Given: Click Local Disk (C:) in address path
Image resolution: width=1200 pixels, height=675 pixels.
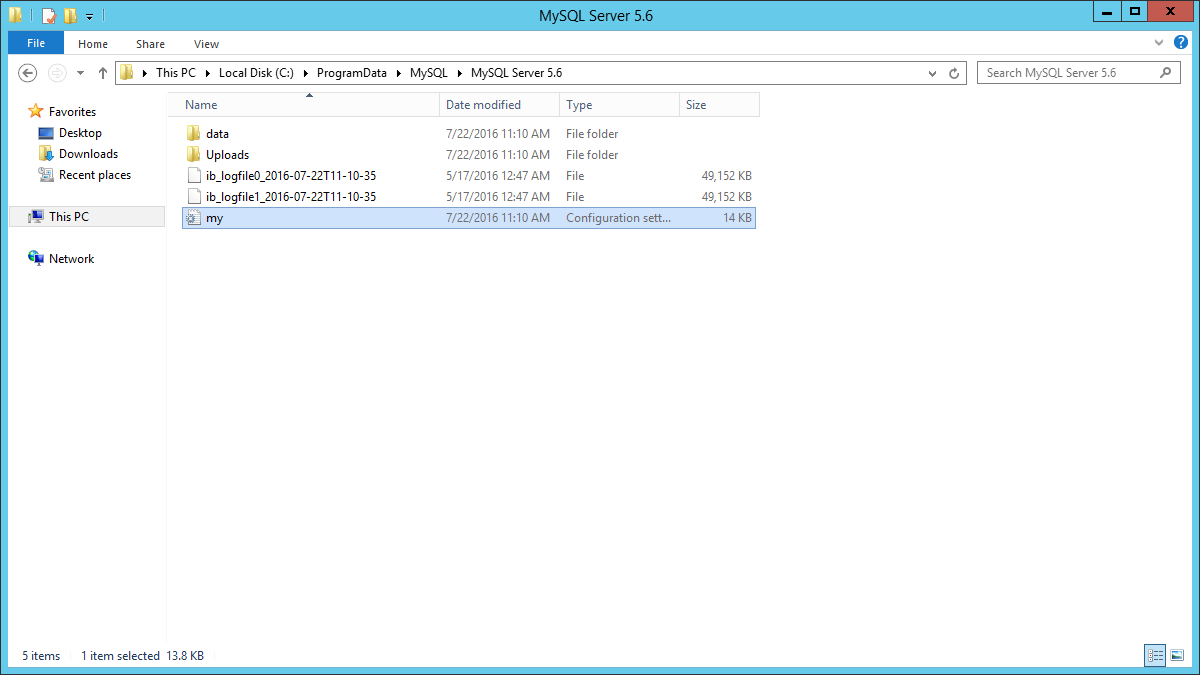Looking at the screenshot, I should coord(257,73).
